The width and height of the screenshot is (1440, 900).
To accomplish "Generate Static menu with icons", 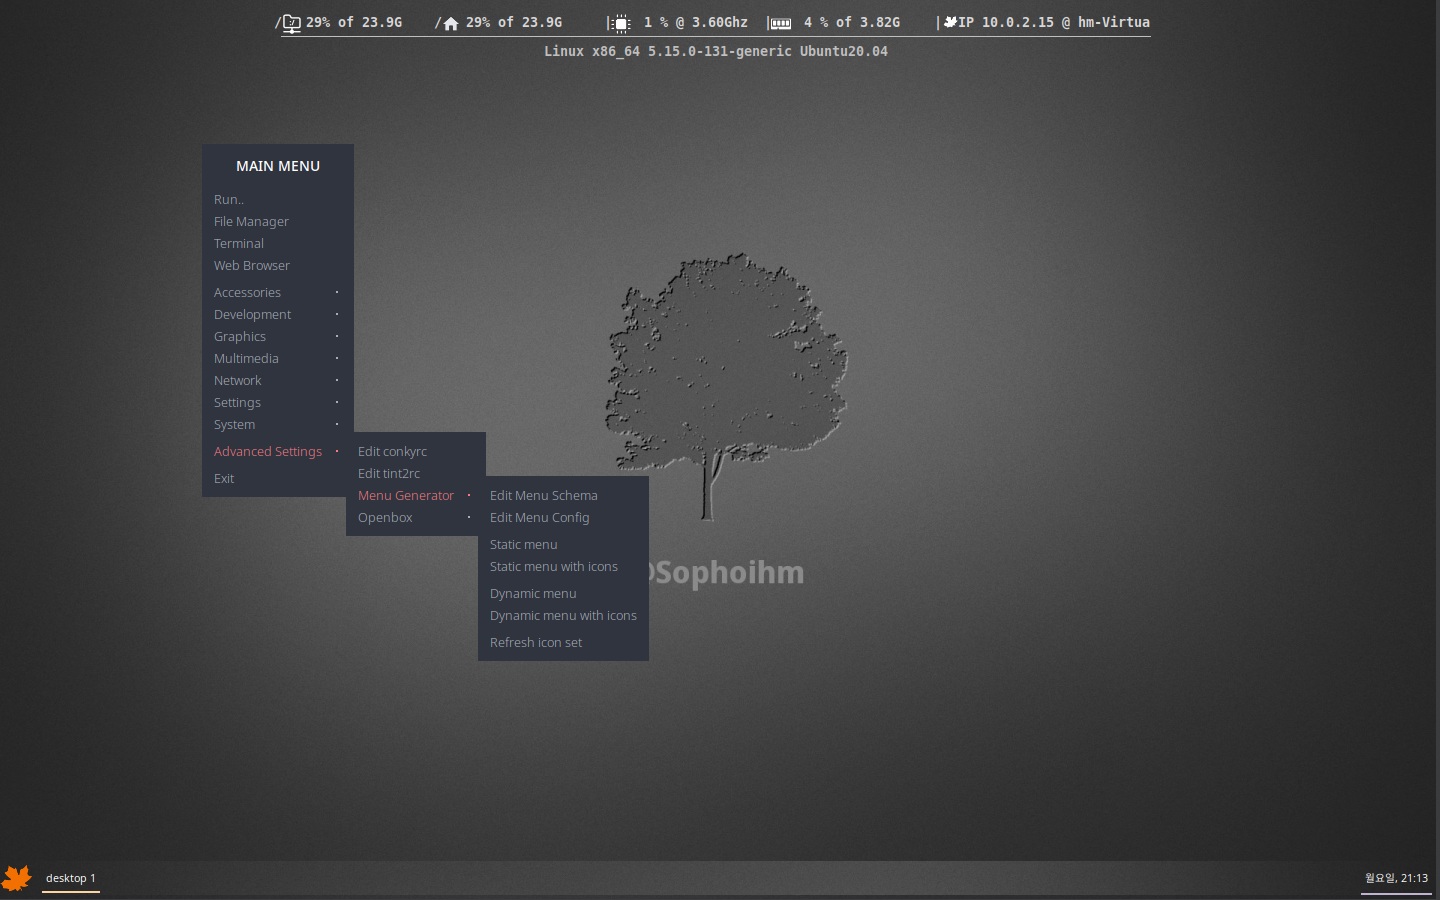I will pyautogui.click(x=554, y=566).
